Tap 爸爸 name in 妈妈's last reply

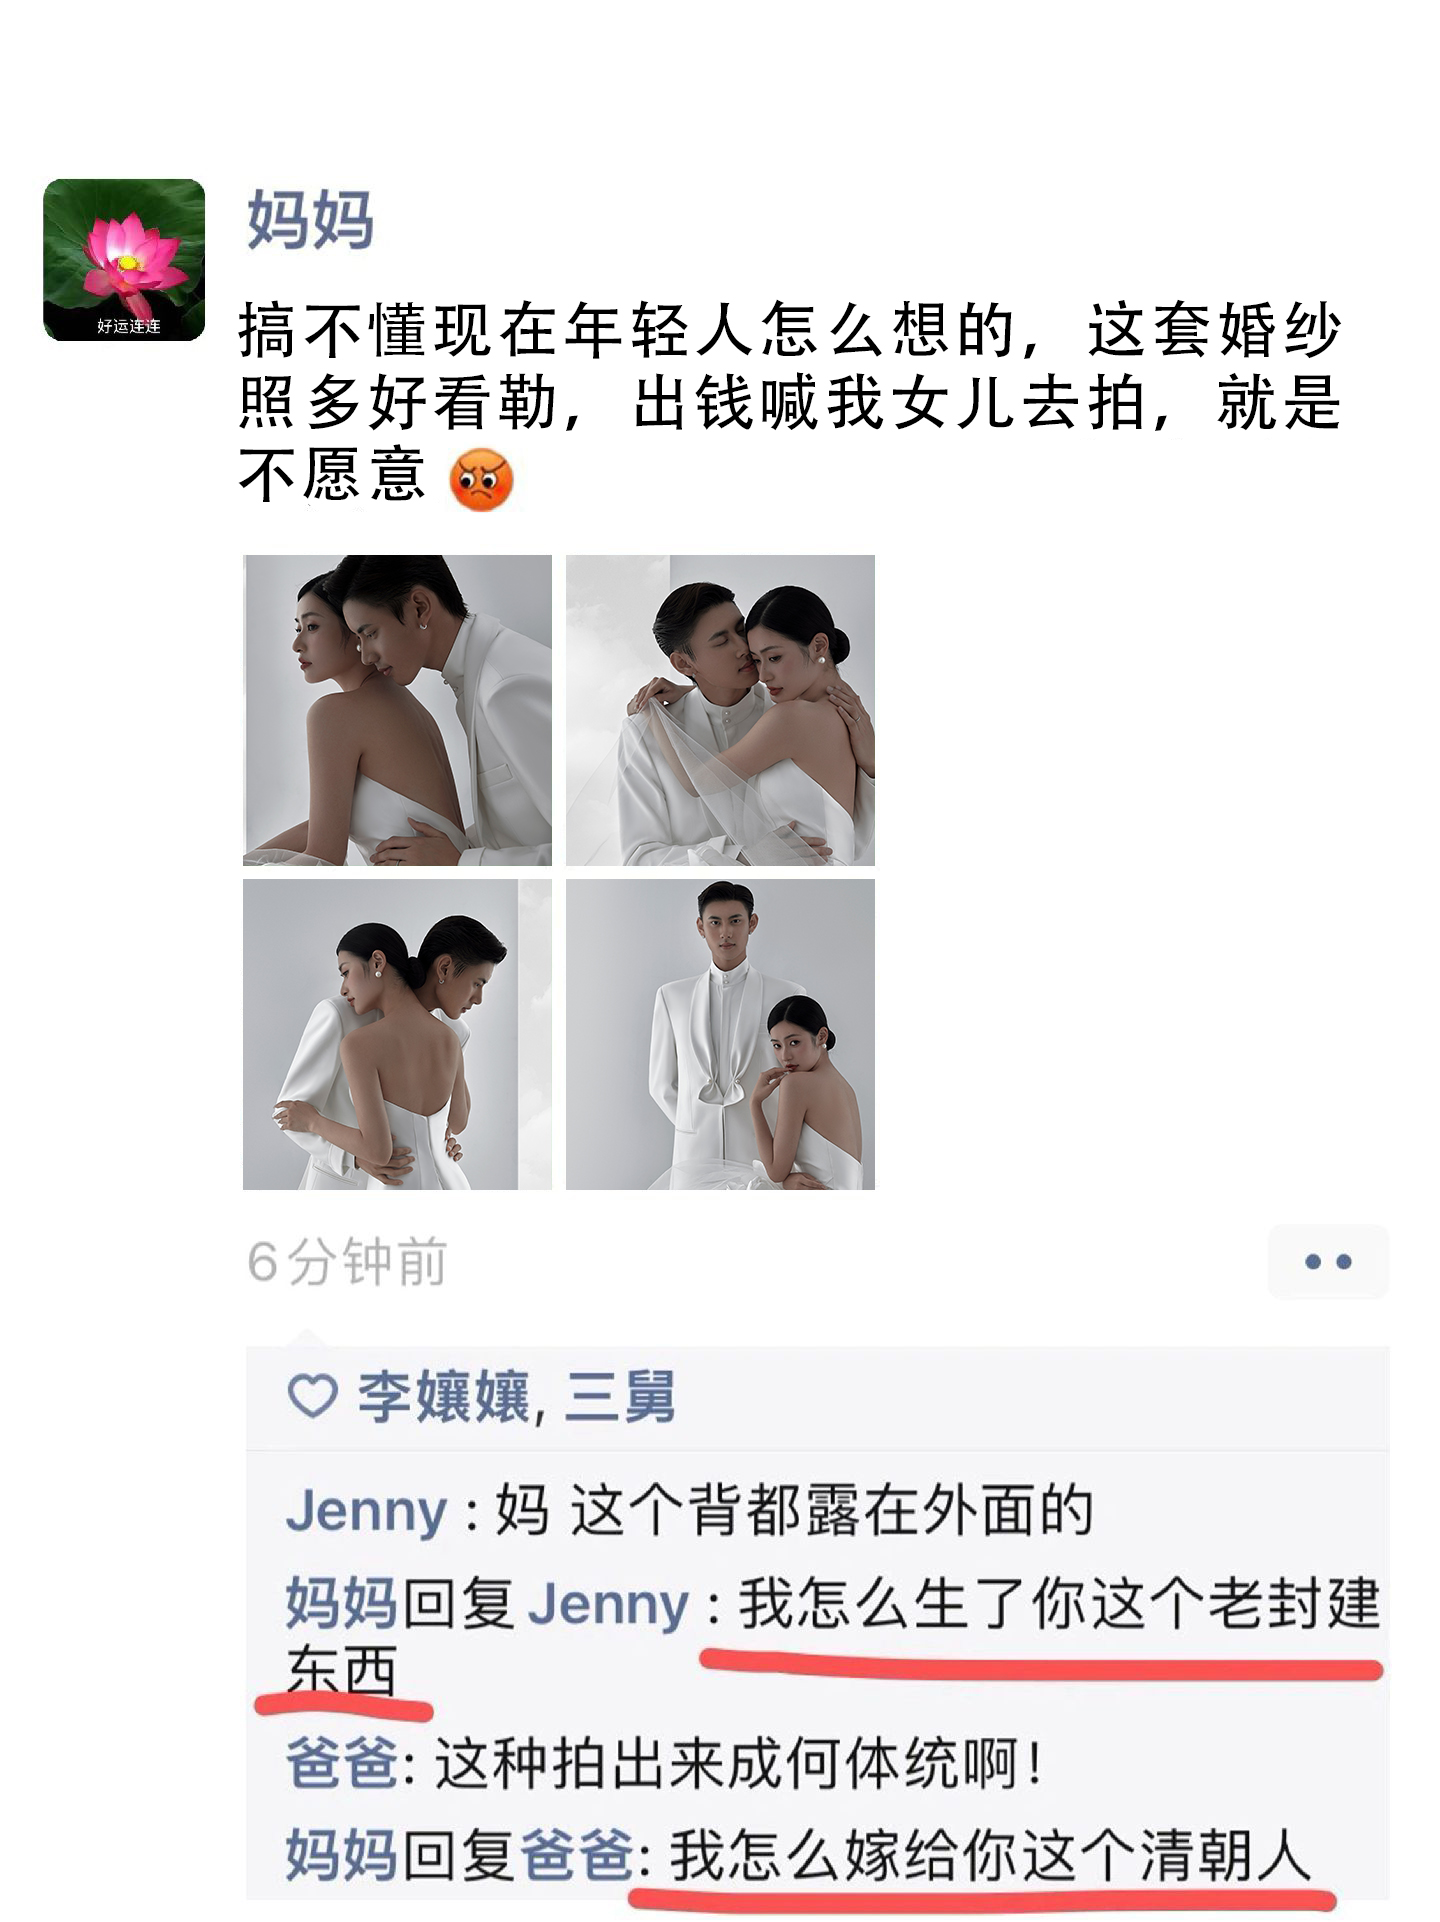click(x=577, y=1855)
